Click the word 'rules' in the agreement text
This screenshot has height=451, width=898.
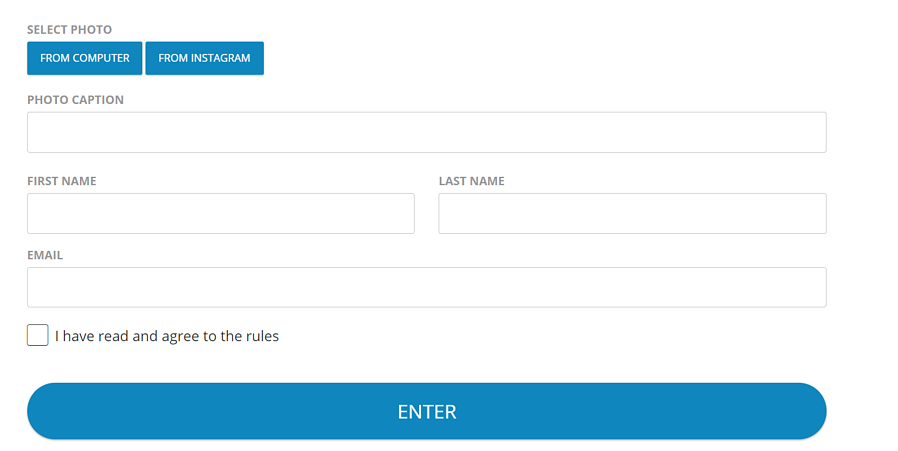coord(261,336)
